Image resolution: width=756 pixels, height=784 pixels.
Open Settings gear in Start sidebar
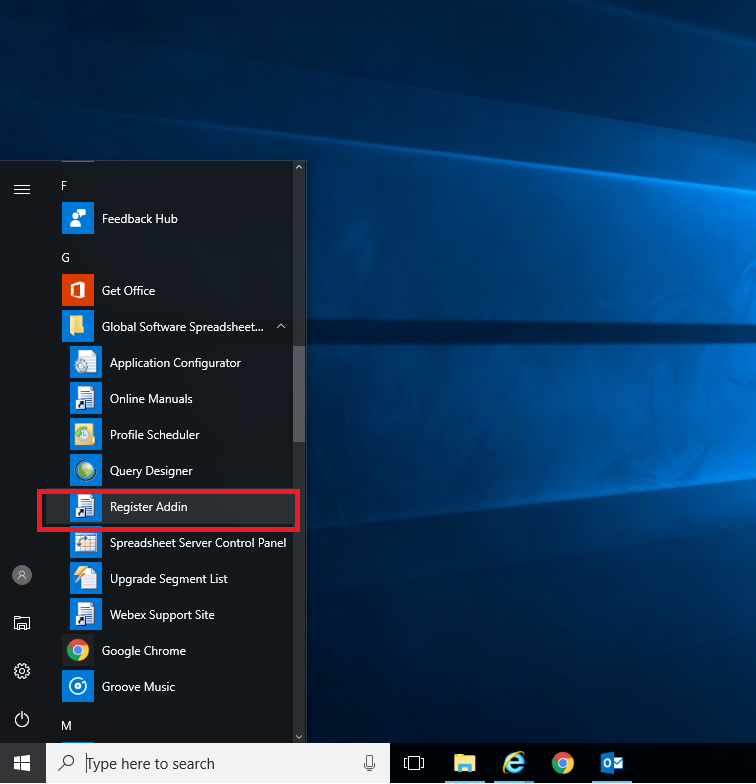(22, 671)
